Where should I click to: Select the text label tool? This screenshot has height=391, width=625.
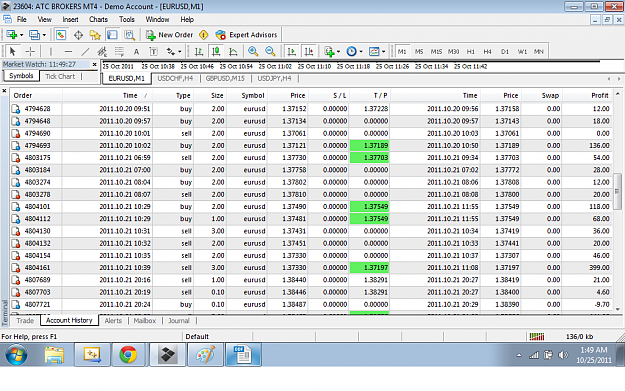pos(153,51)
